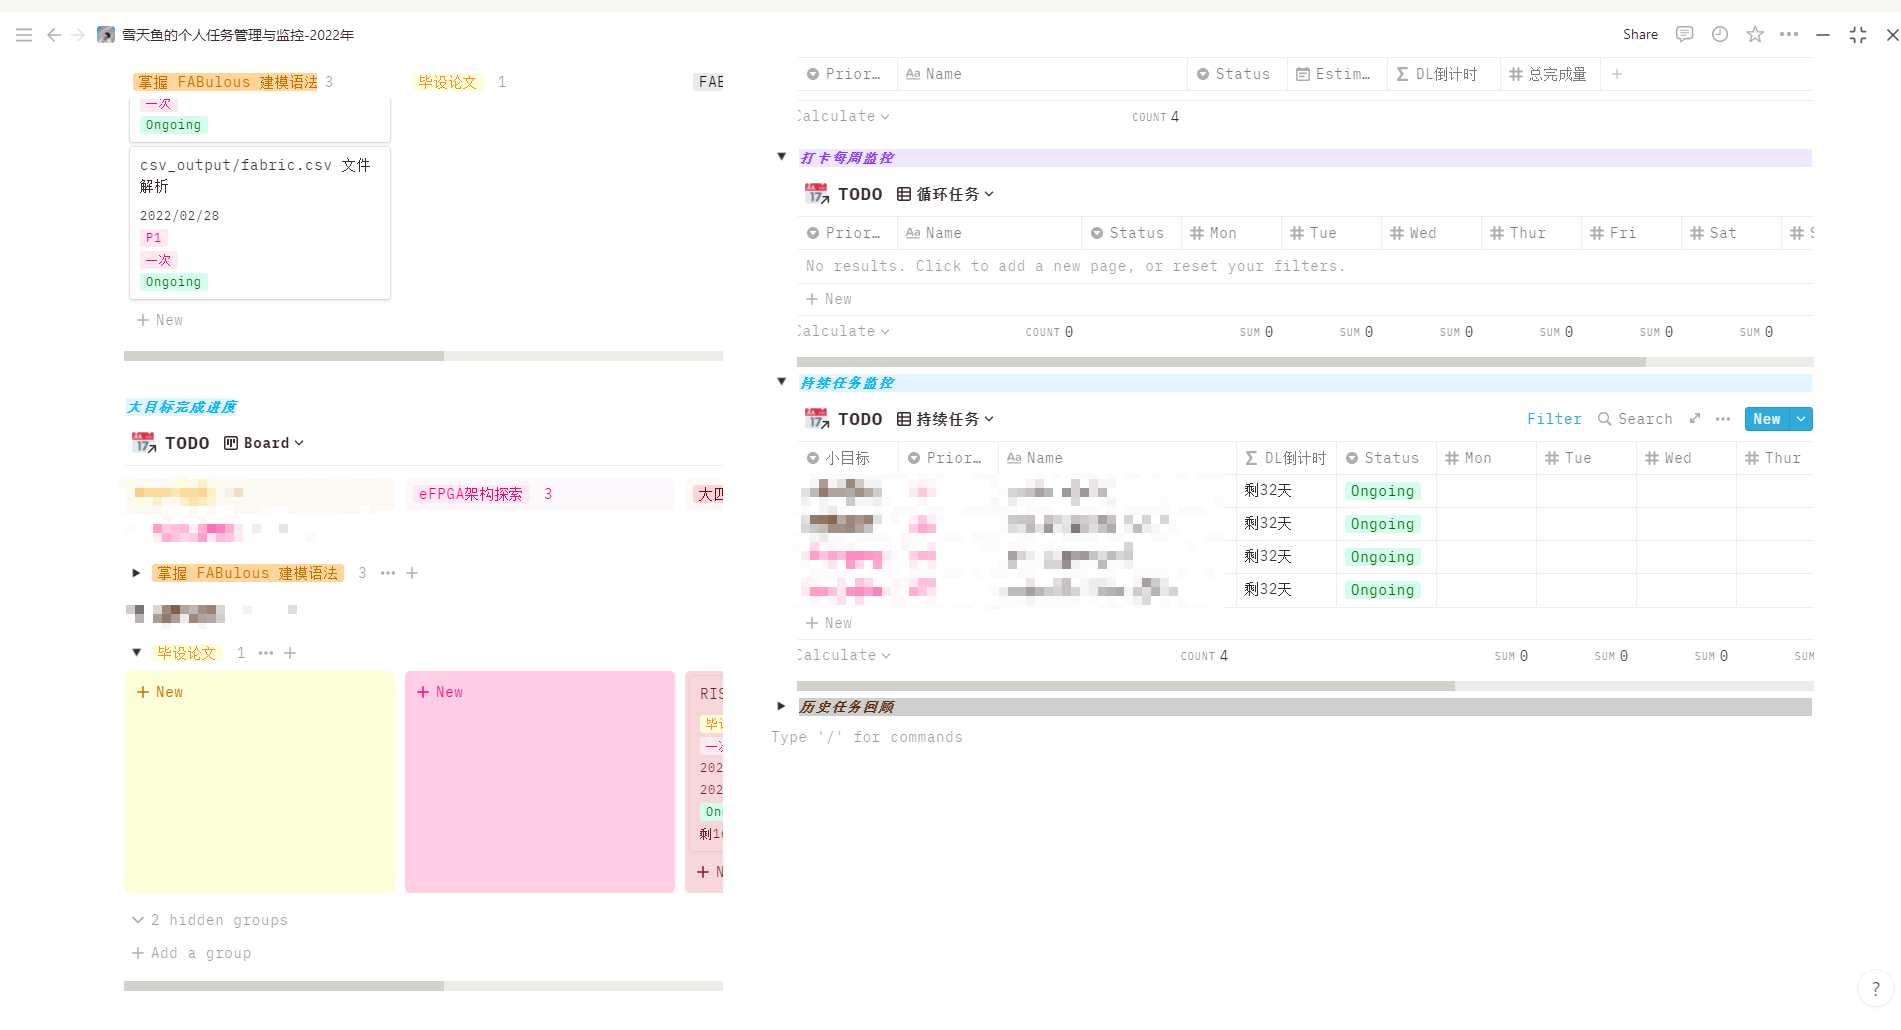Favorite this page with the star icon
The height and width of the screenshot is (1030, 1901).
(1755, 34)
